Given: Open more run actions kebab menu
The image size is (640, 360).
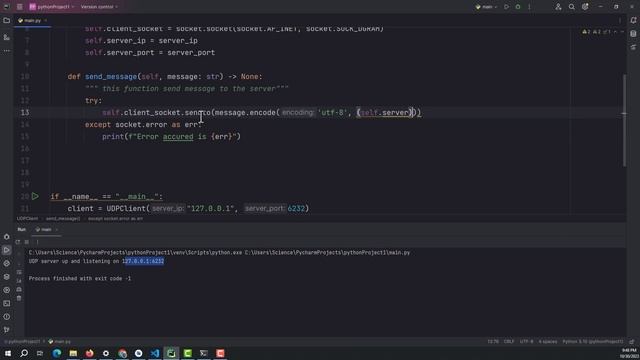Looking at the screenshot, I should pos(529,7).
